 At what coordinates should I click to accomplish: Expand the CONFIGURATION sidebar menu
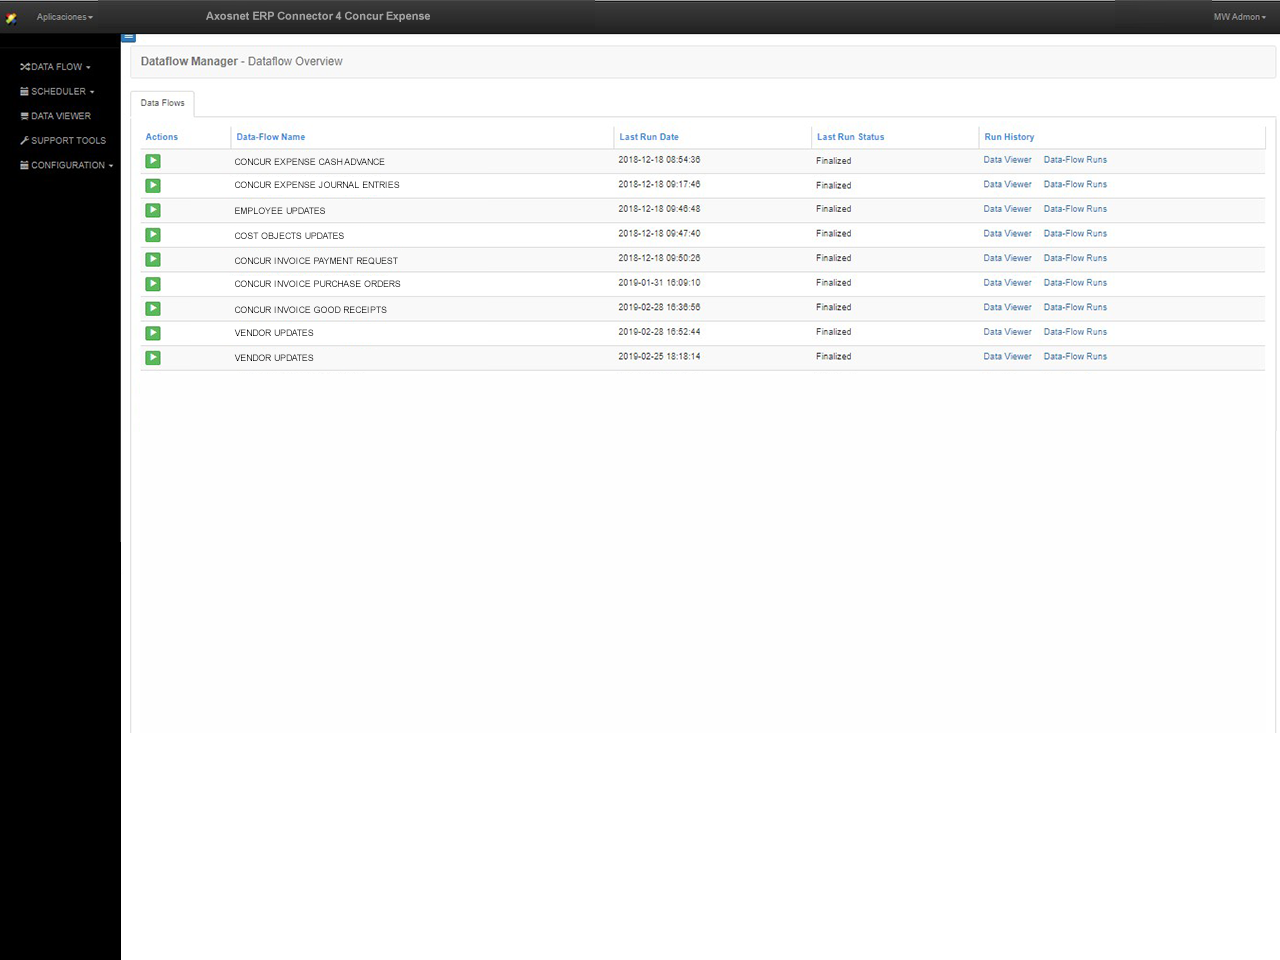(65, 165)
